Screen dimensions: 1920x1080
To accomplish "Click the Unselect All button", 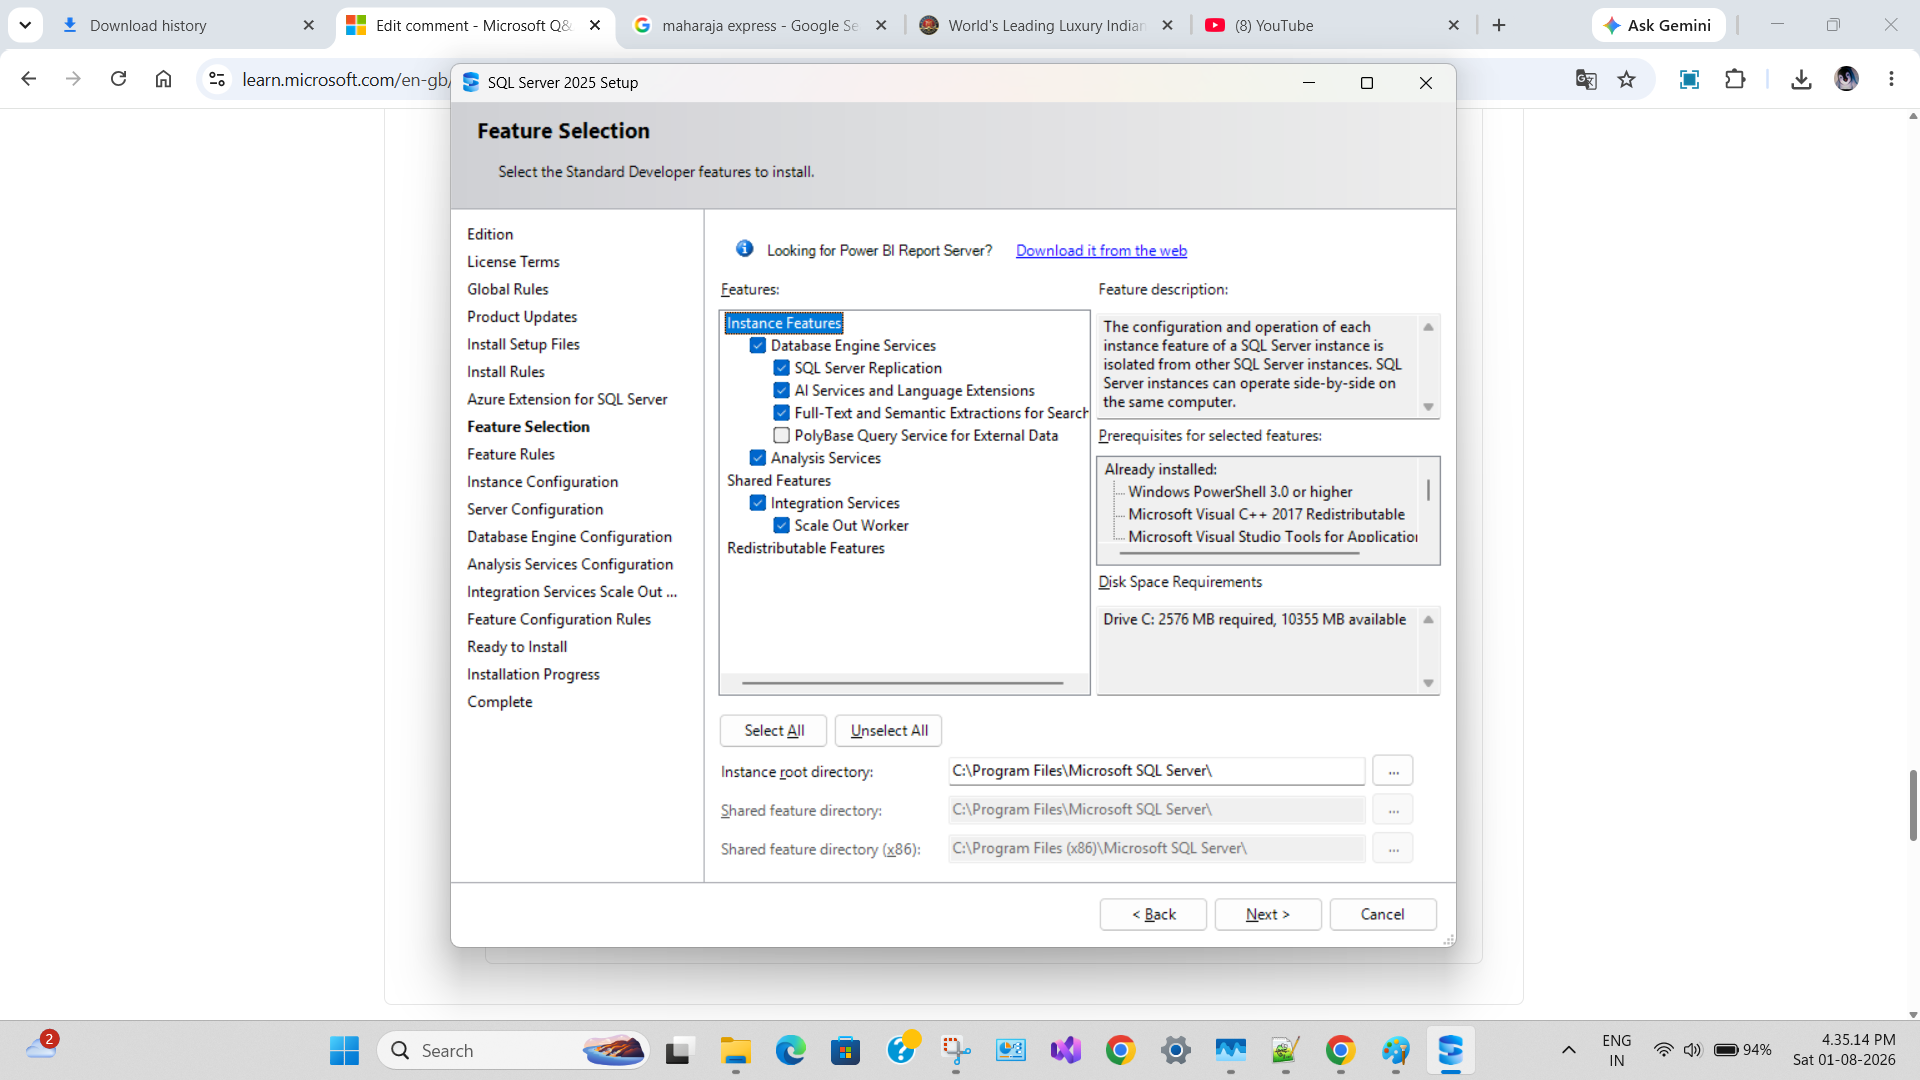I will (x=889, y=731).
